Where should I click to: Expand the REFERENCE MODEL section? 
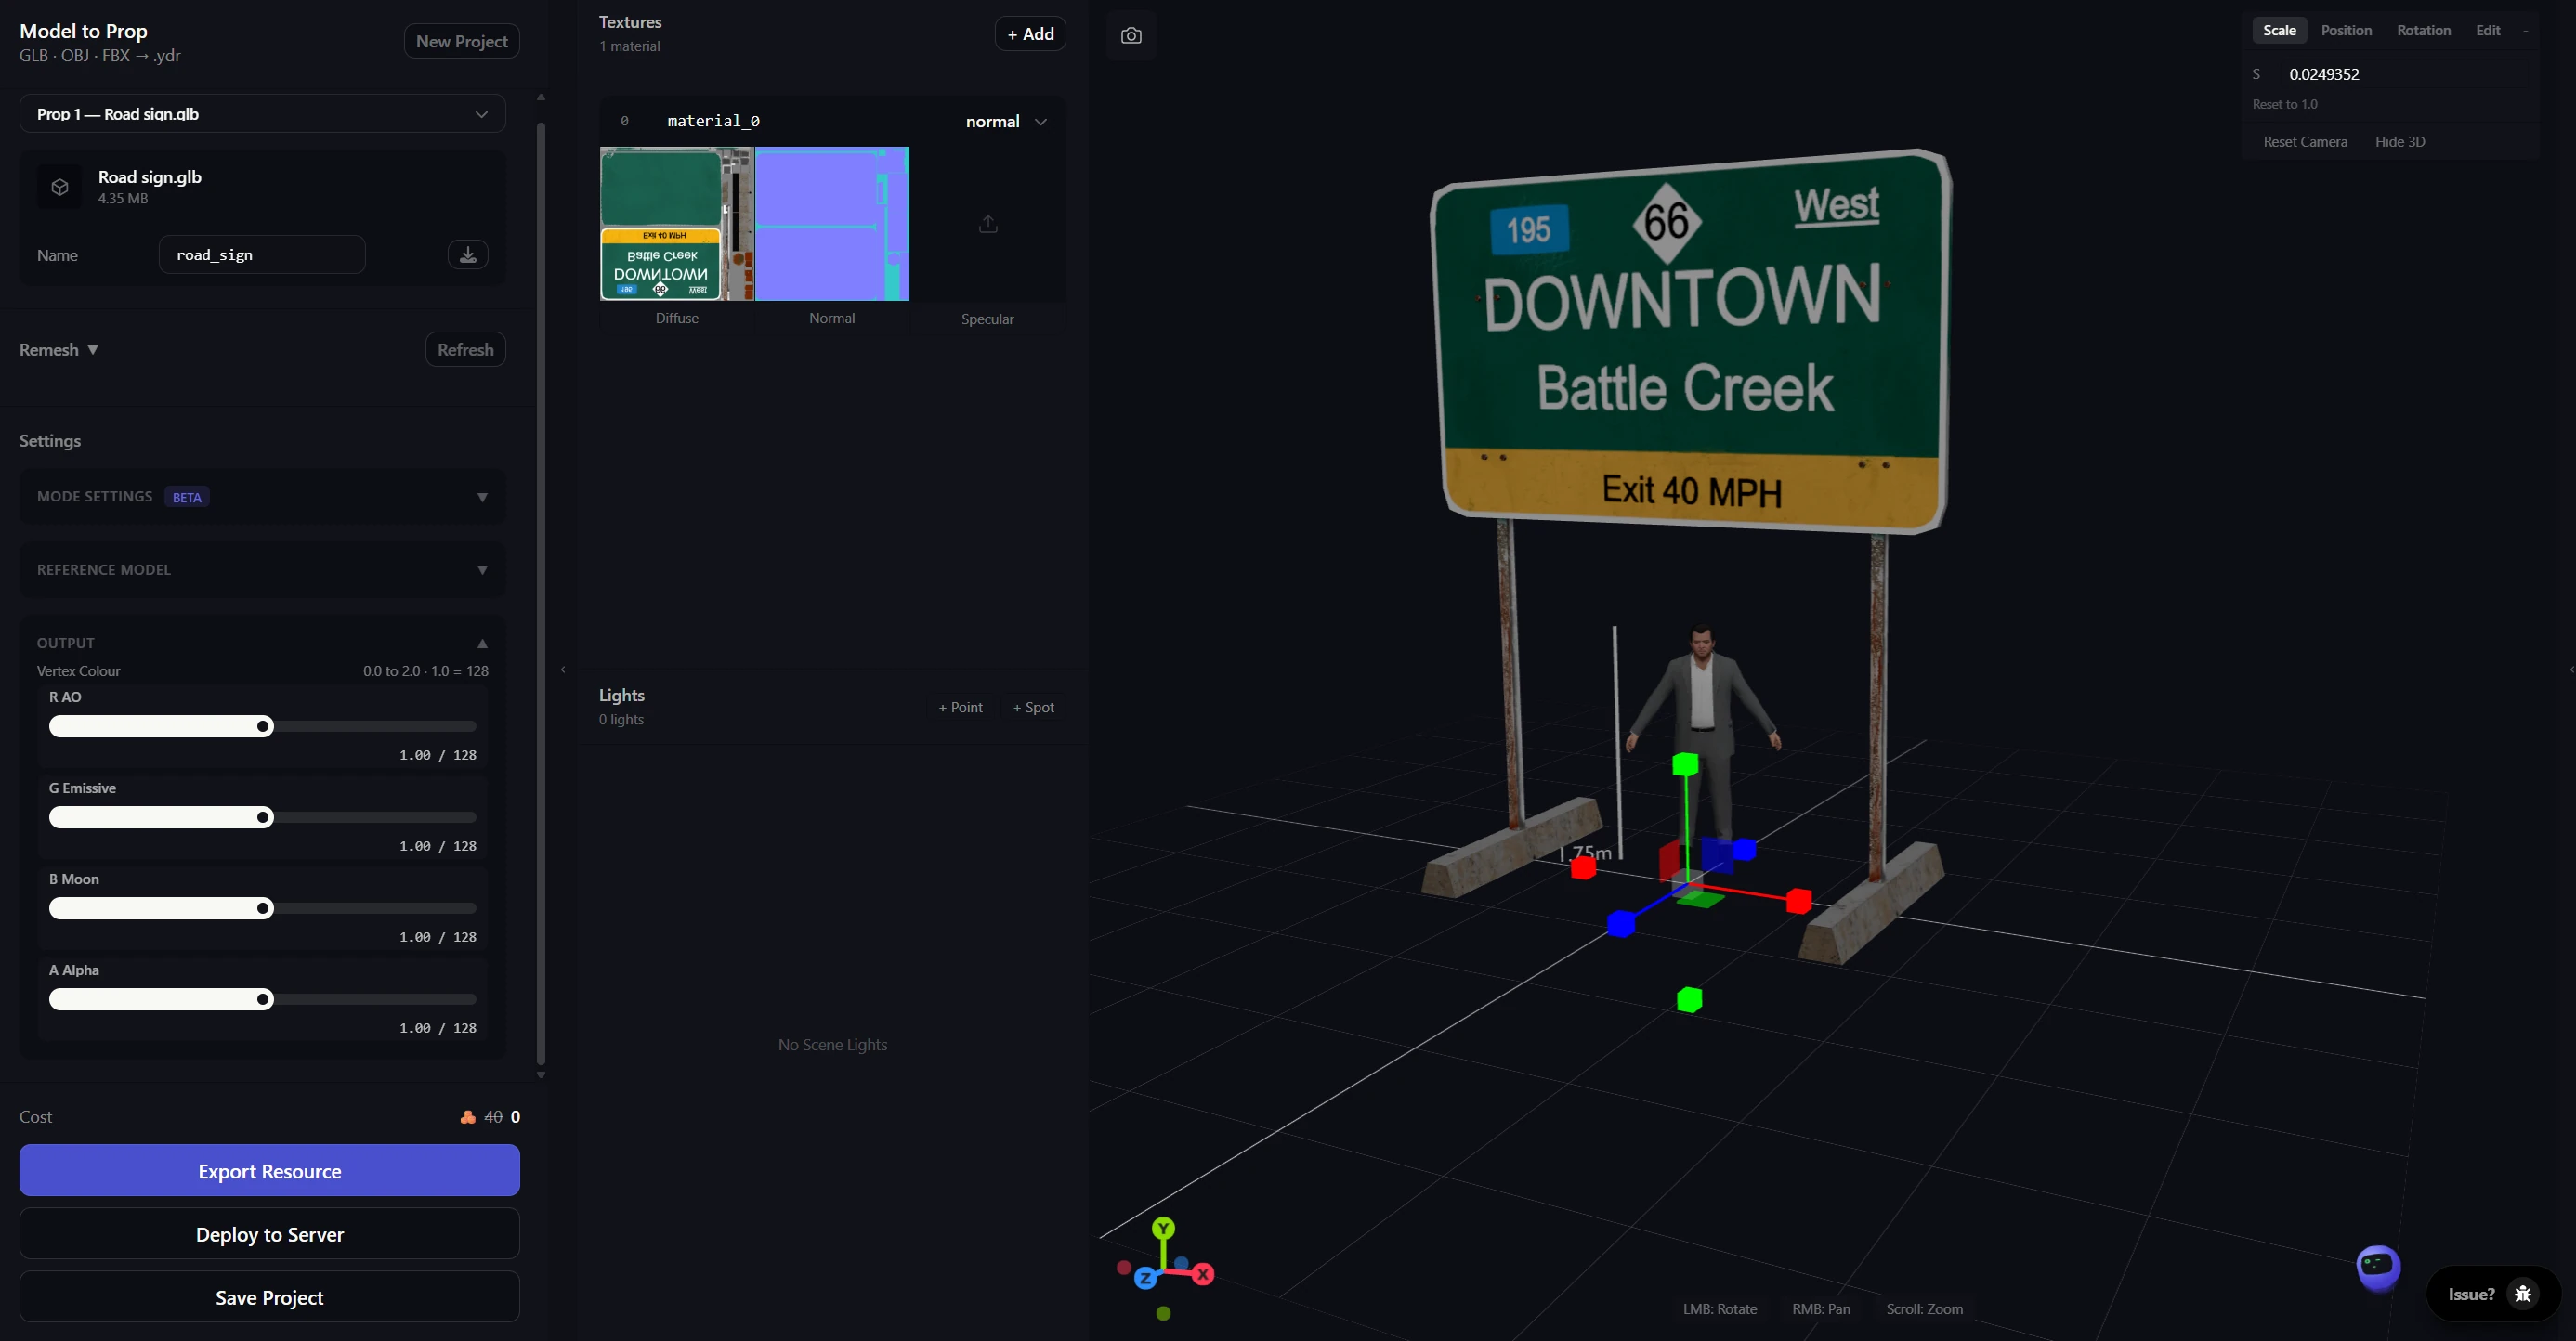263,570
